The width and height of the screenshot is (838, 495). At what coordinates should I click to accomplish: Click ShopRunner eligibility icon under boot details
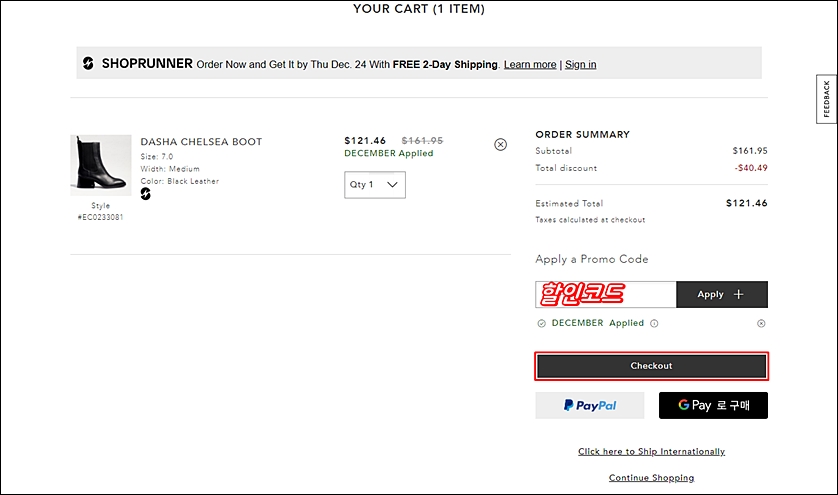[x=145, y=194]
